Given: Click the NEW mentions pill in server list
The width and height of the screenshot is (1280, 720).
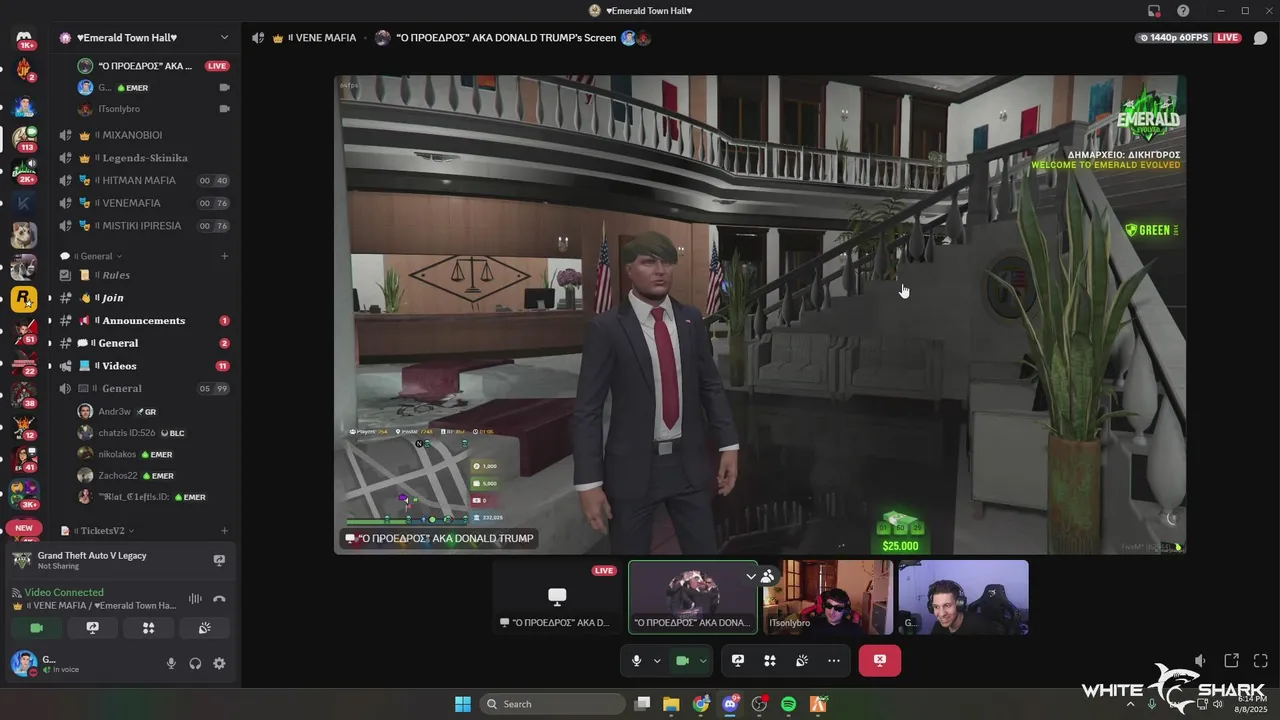Looking at the screenshot, I should (x=24, y=528).
